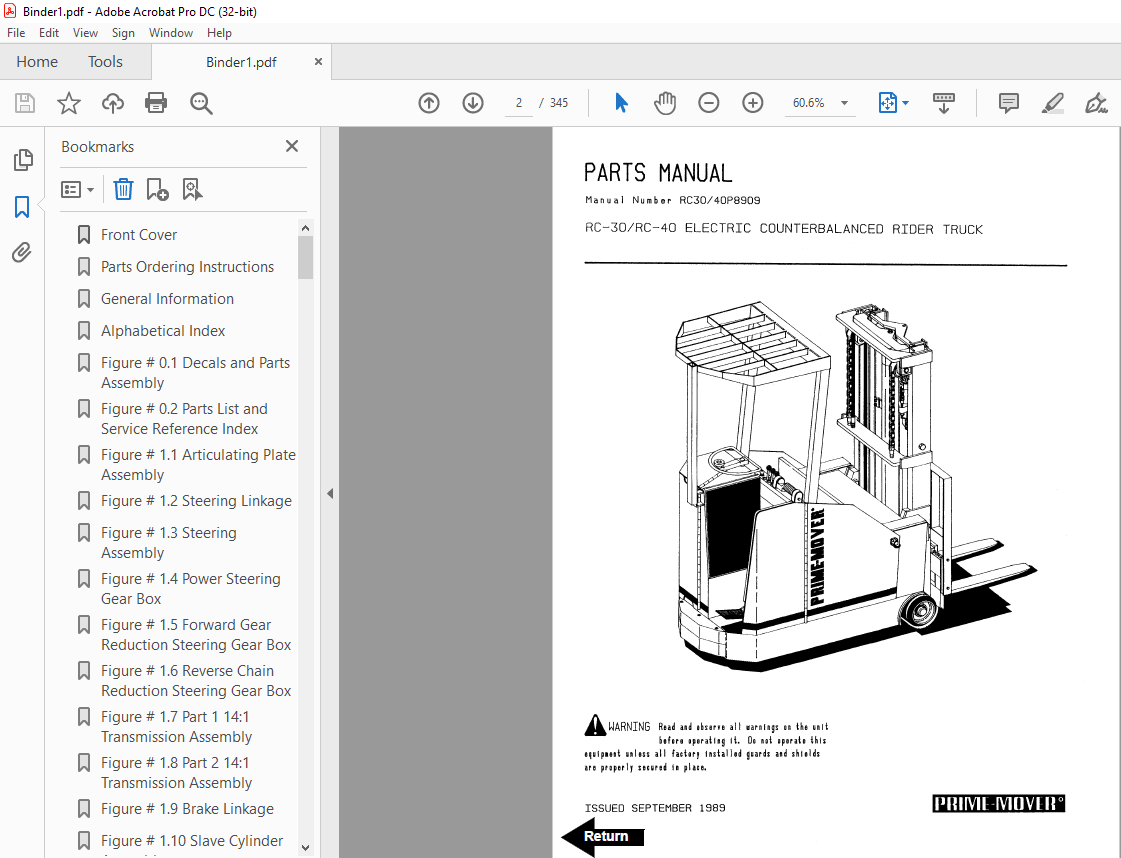Go to Figure # 1.8 Part 2 bookmark

coord(177,773)
